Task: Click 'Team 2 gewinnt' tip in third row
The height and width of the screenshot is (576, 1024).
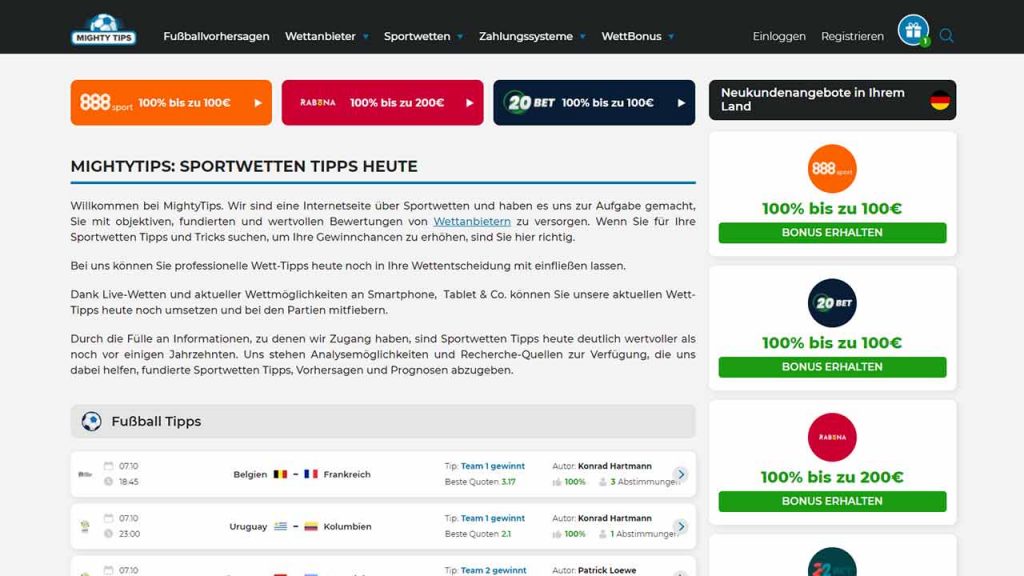Action: [x=493, y=570]
